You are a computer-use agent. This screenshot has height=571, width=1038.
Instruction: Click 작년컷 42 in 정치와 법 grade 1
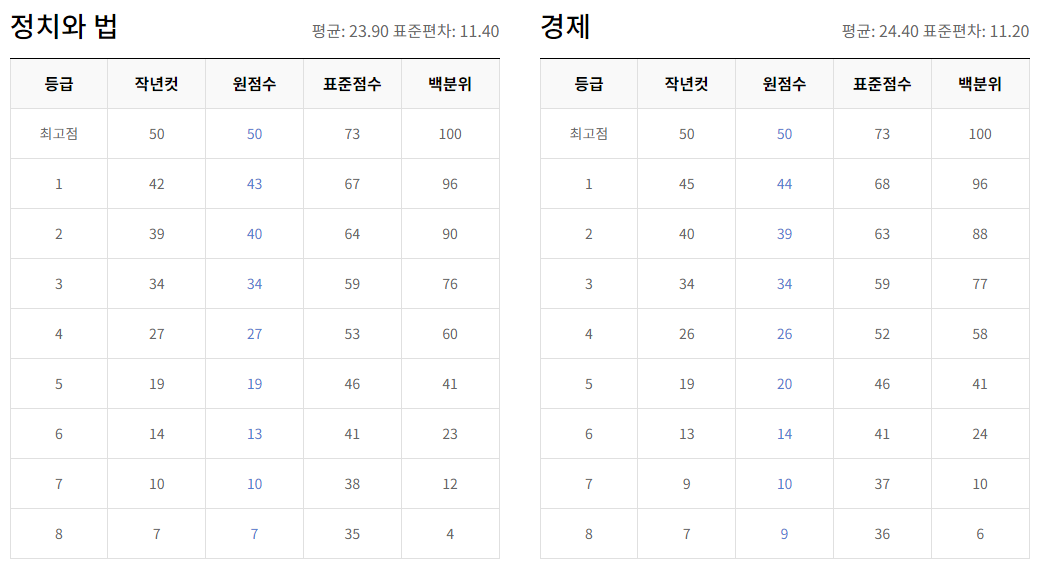pos(156,184)
